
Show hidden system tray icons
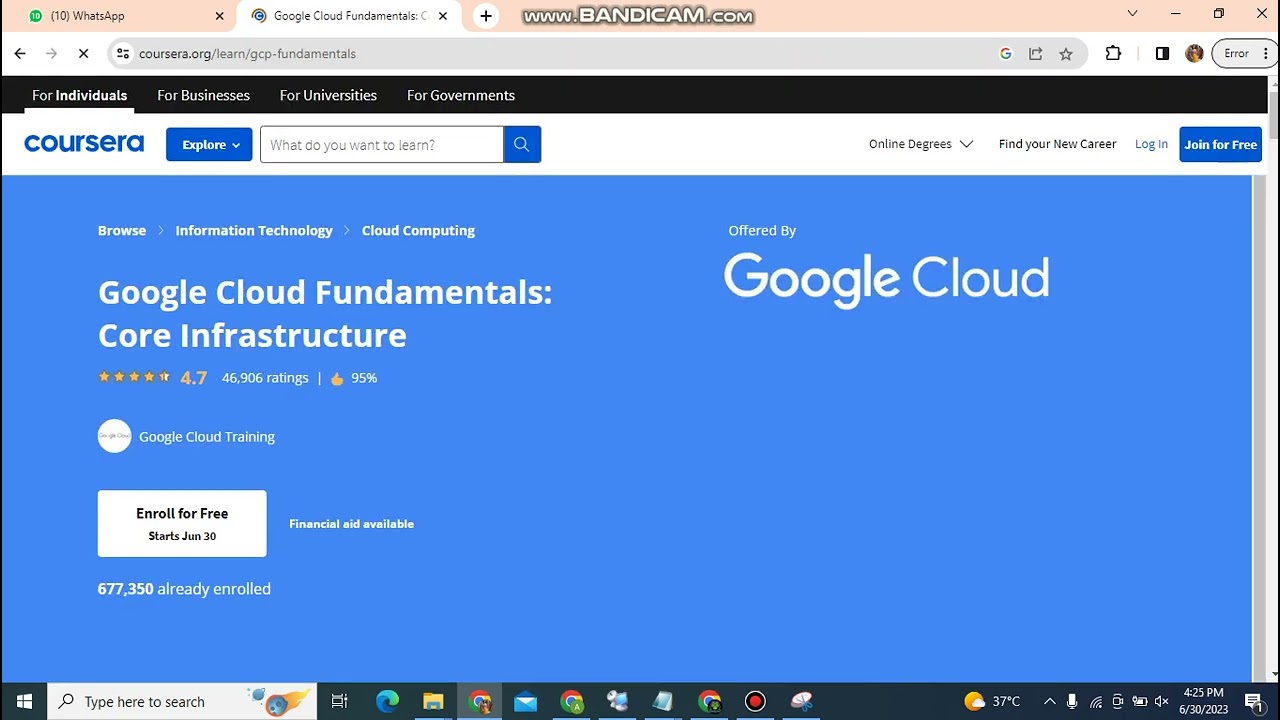(x=1049, y=701)
